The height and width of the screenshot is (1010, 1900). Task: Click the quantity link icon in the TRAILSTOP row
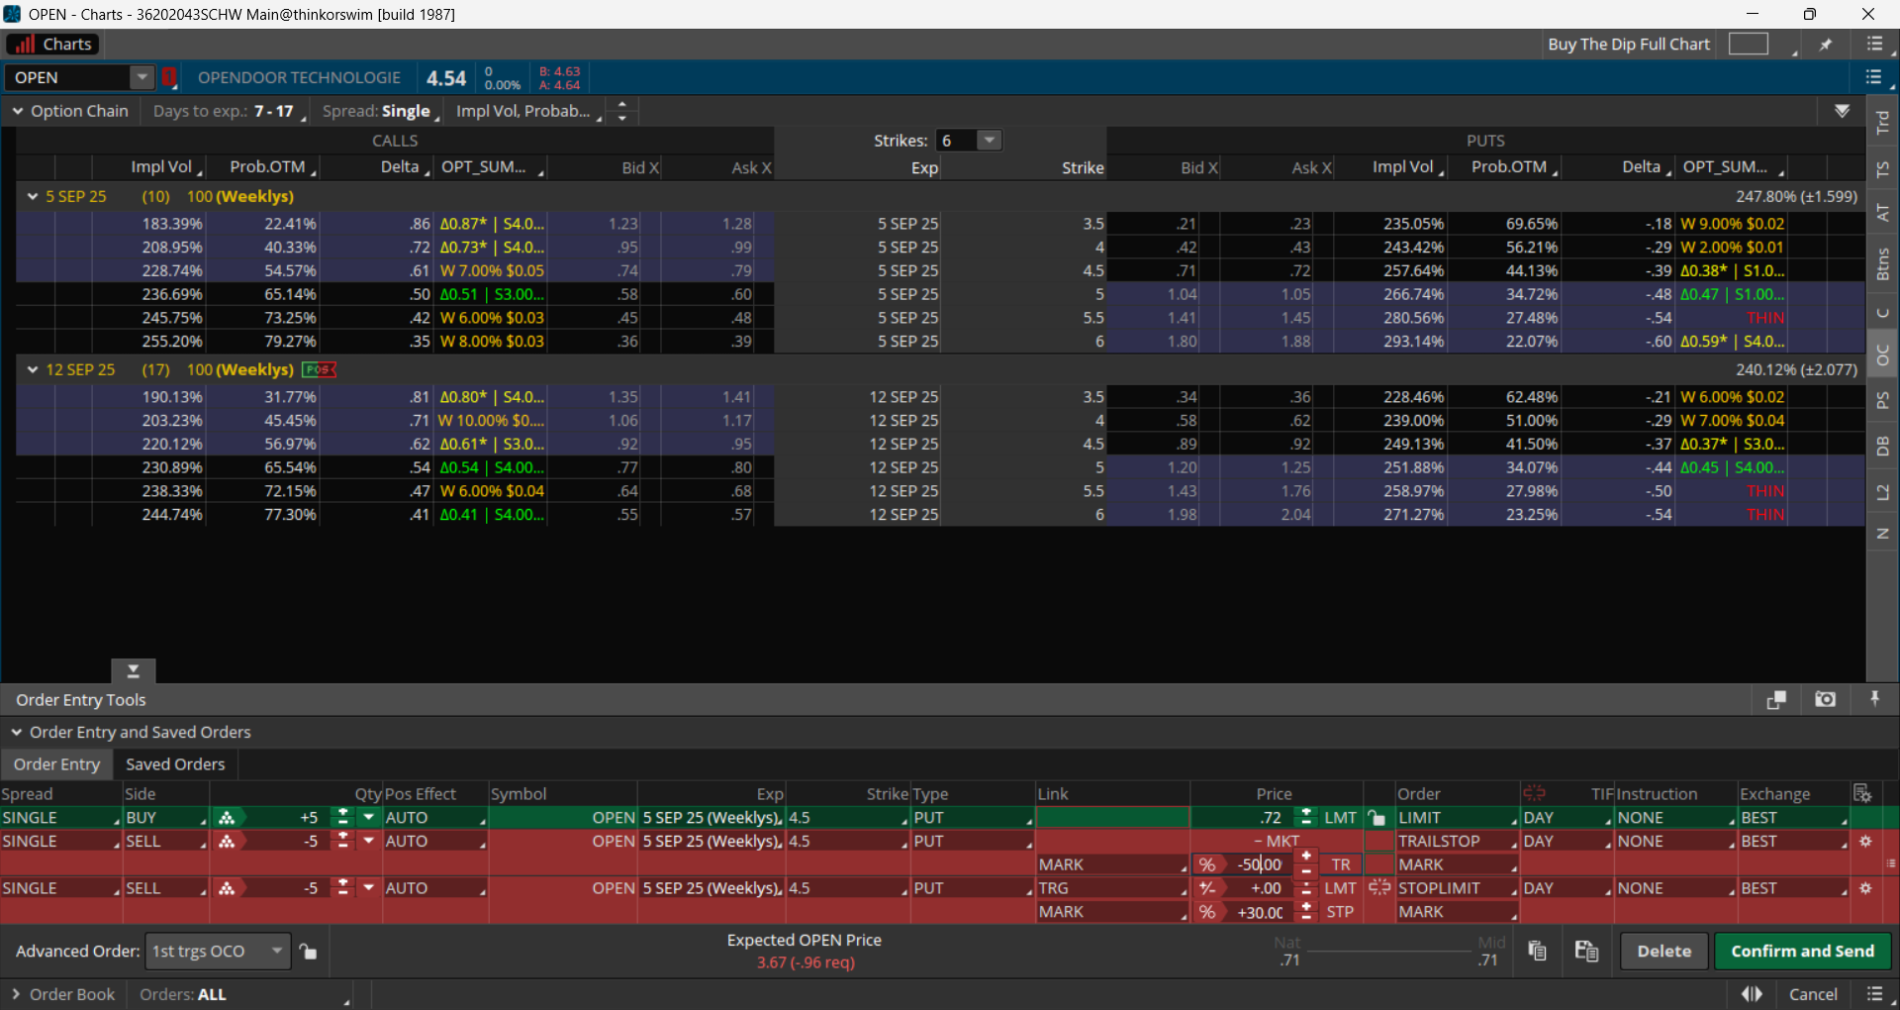click(x=227, y=841)
